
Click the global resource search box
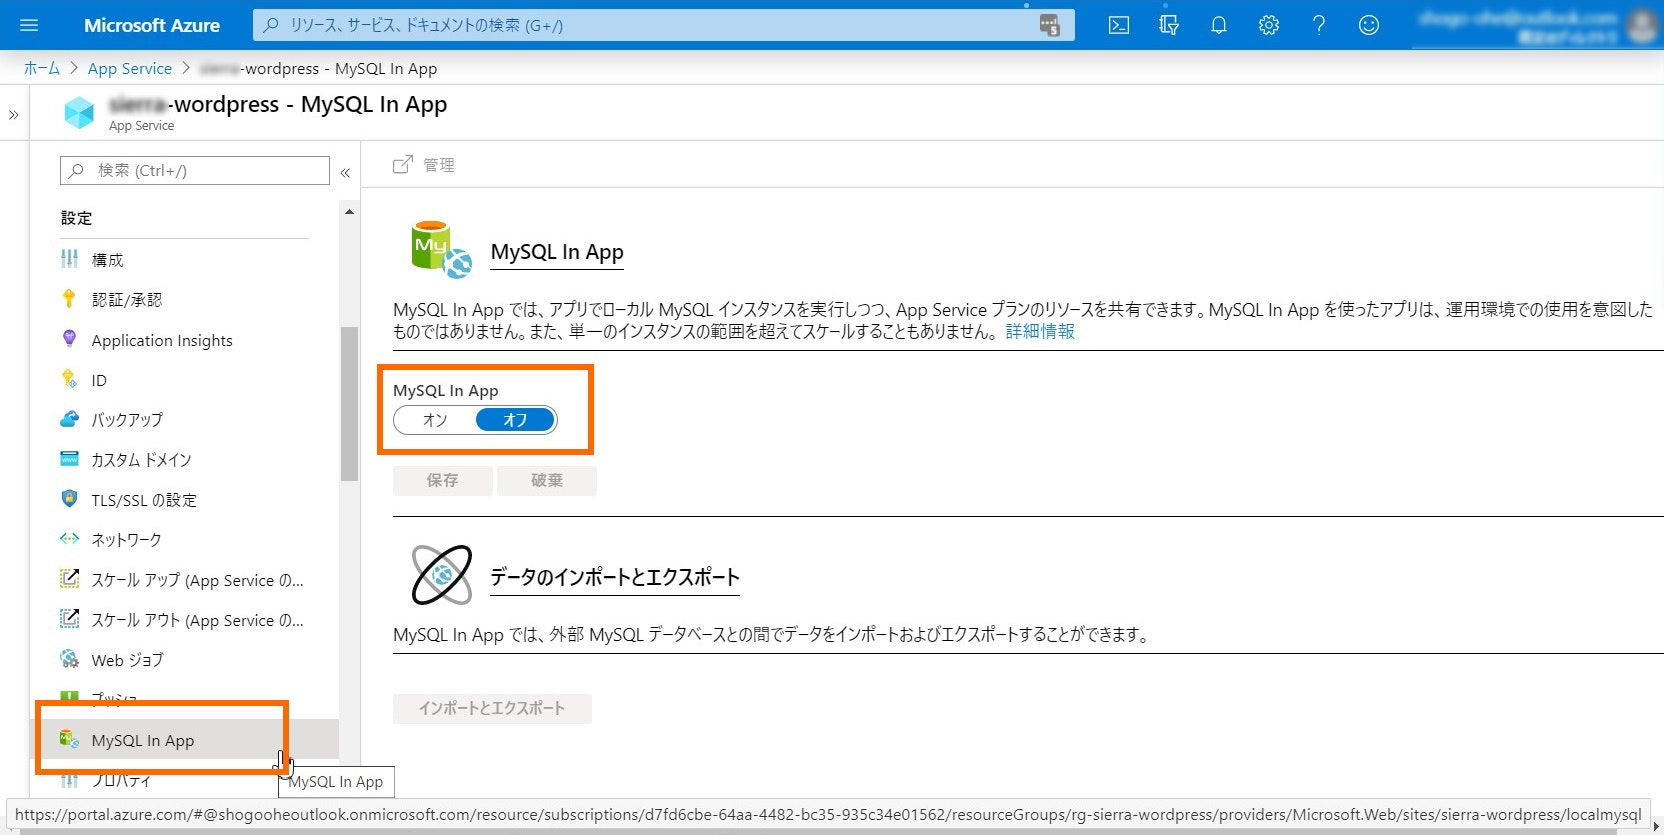(663, 25)
